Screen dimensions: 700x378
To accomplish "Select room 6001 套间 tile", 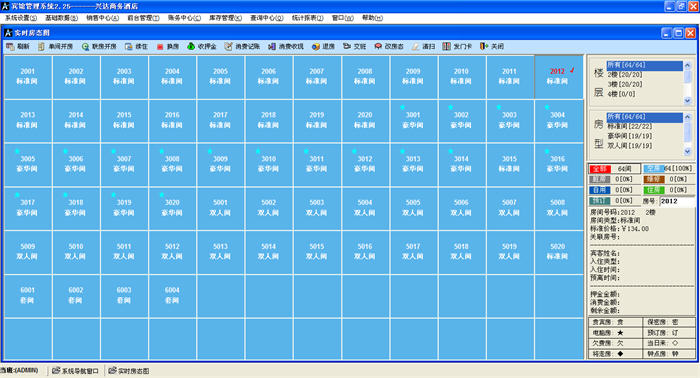I will [x=28, y=295].
